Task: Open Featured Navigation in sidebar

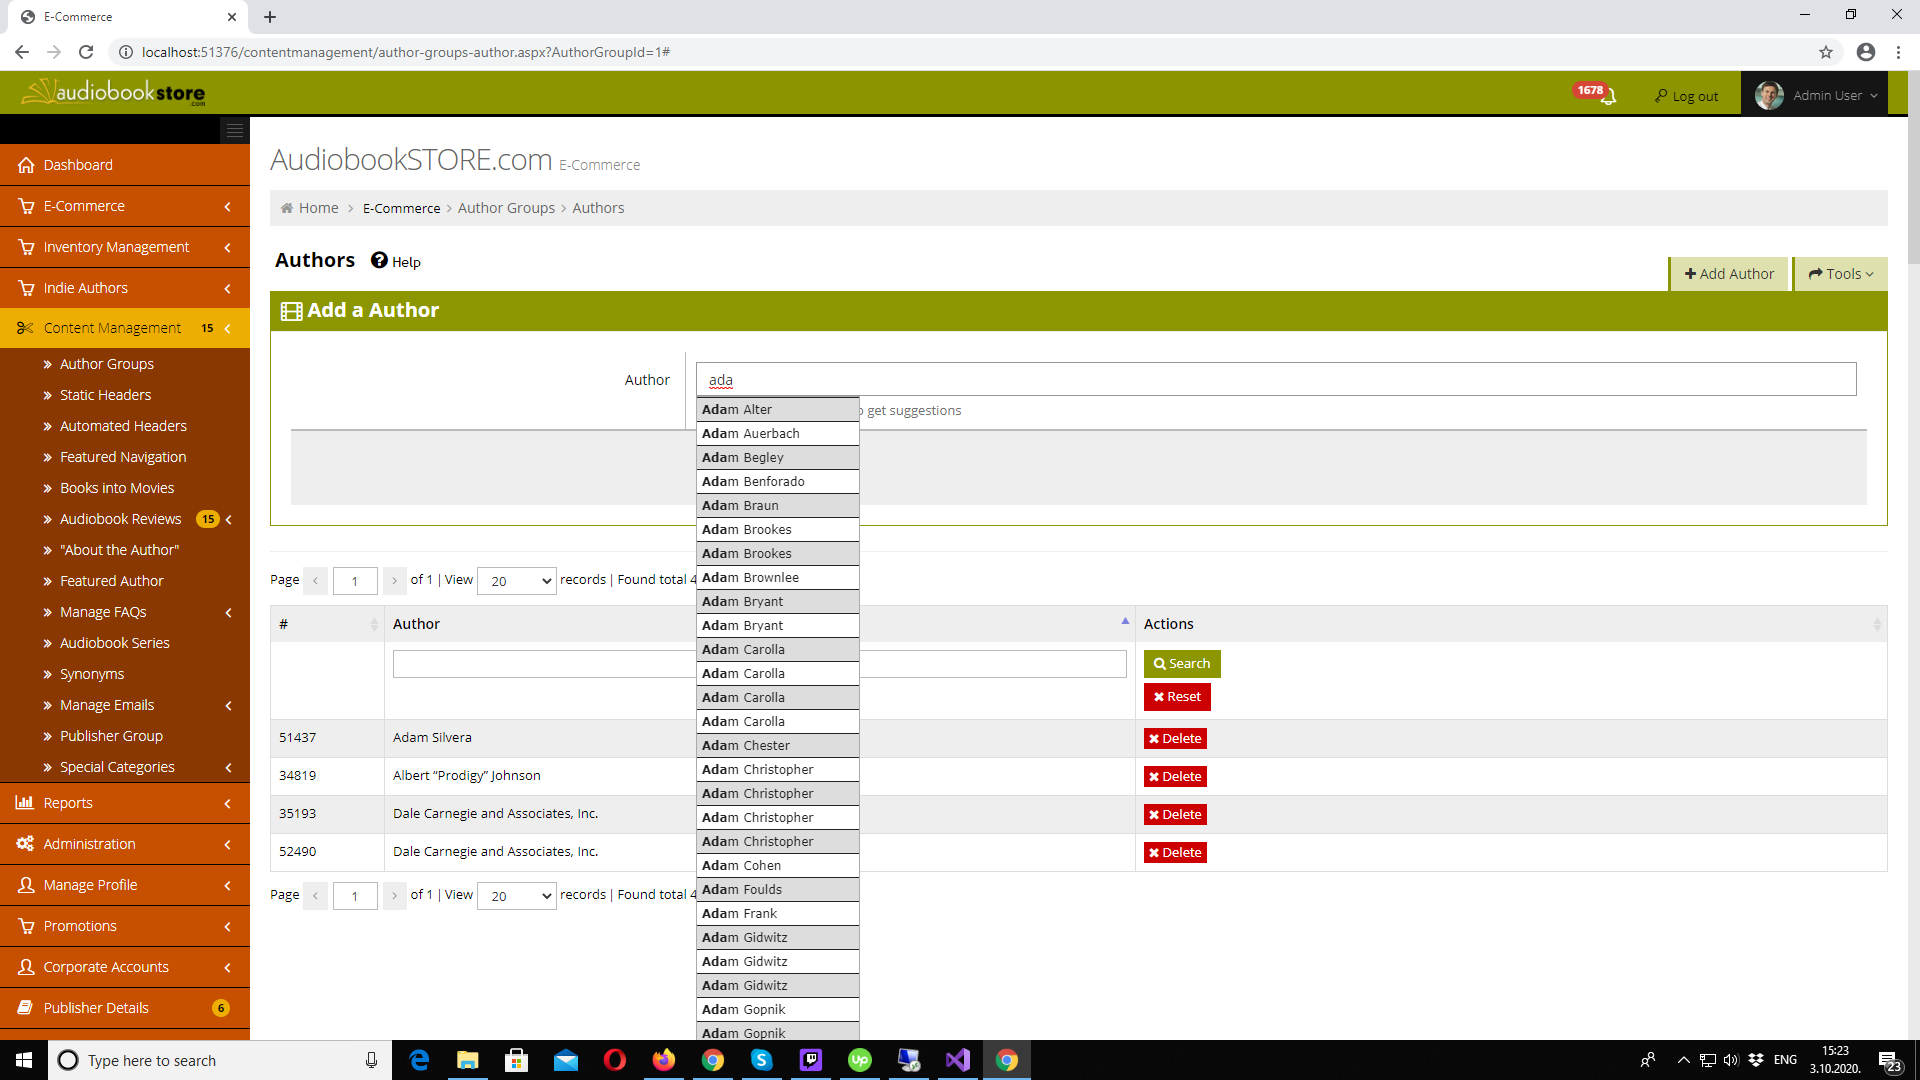Action: click(x=123, y=457)
